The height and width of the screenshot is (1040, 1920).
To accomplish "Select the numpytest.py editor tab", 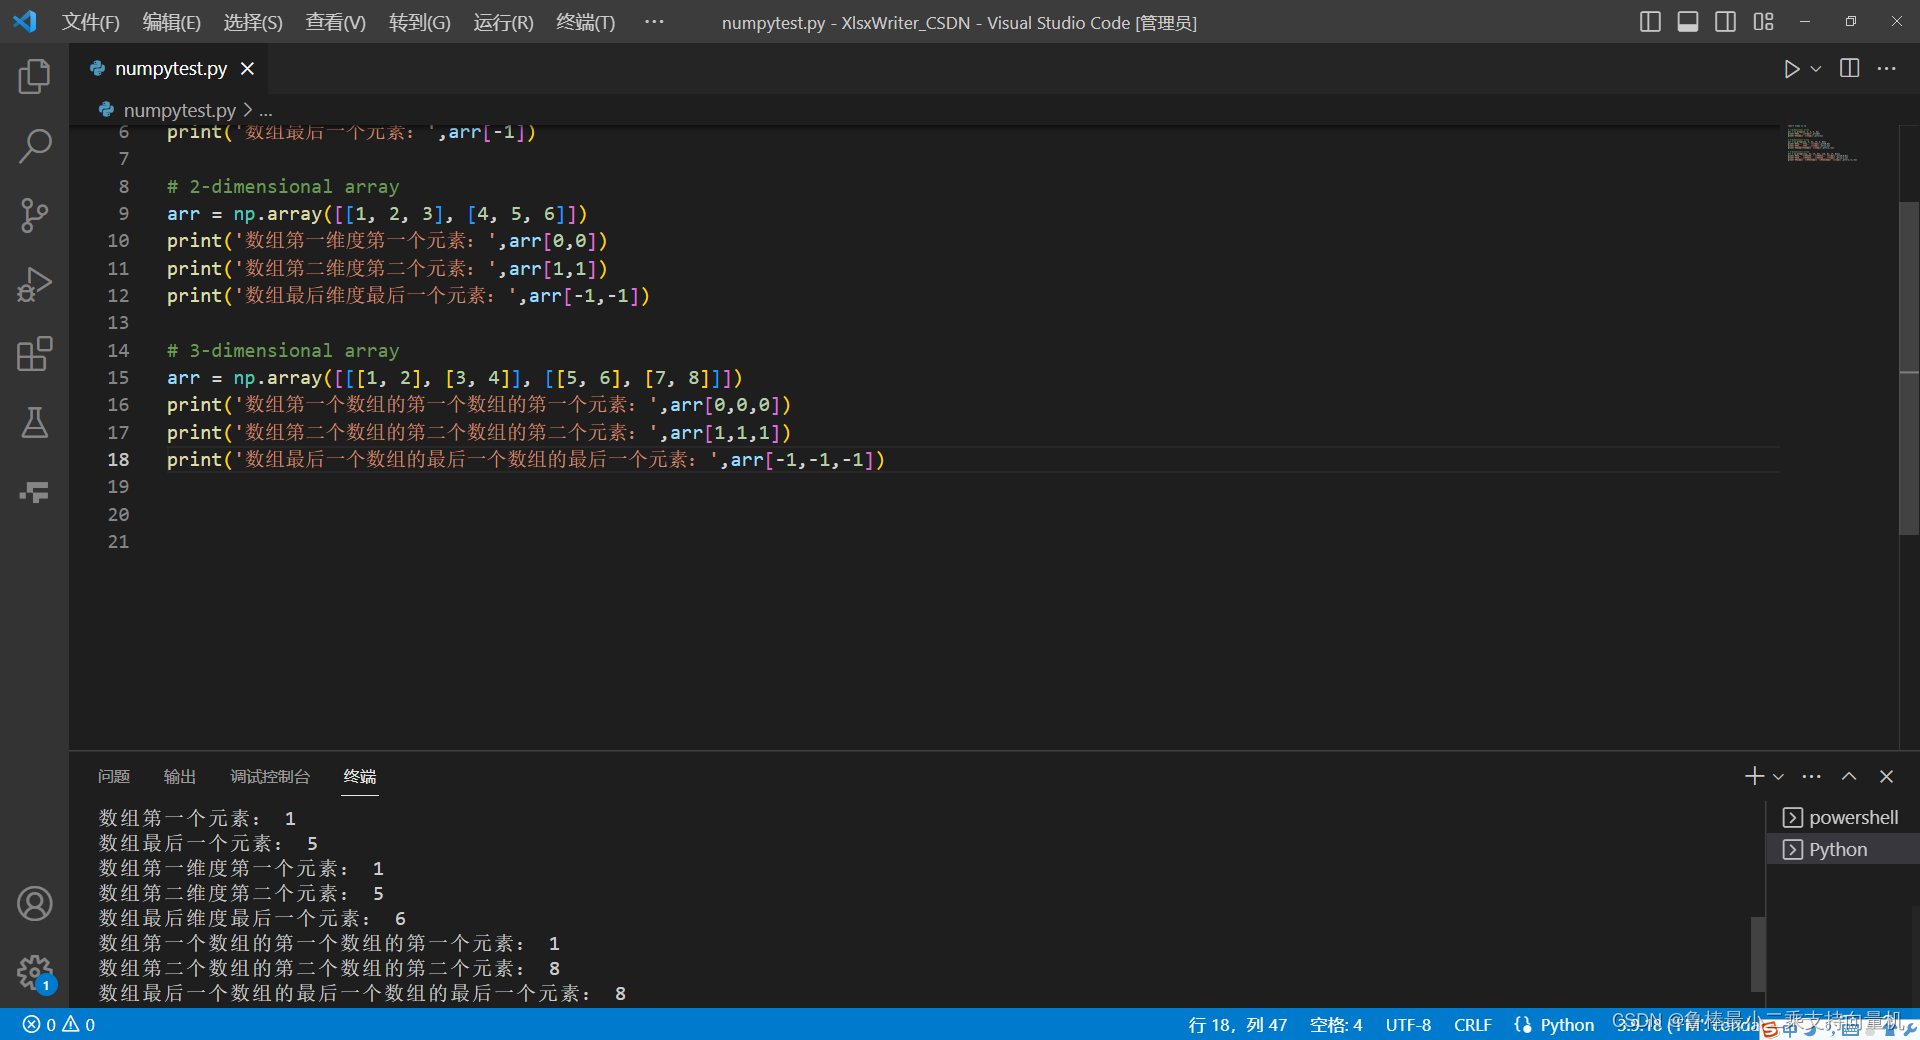I will point(170,68).
